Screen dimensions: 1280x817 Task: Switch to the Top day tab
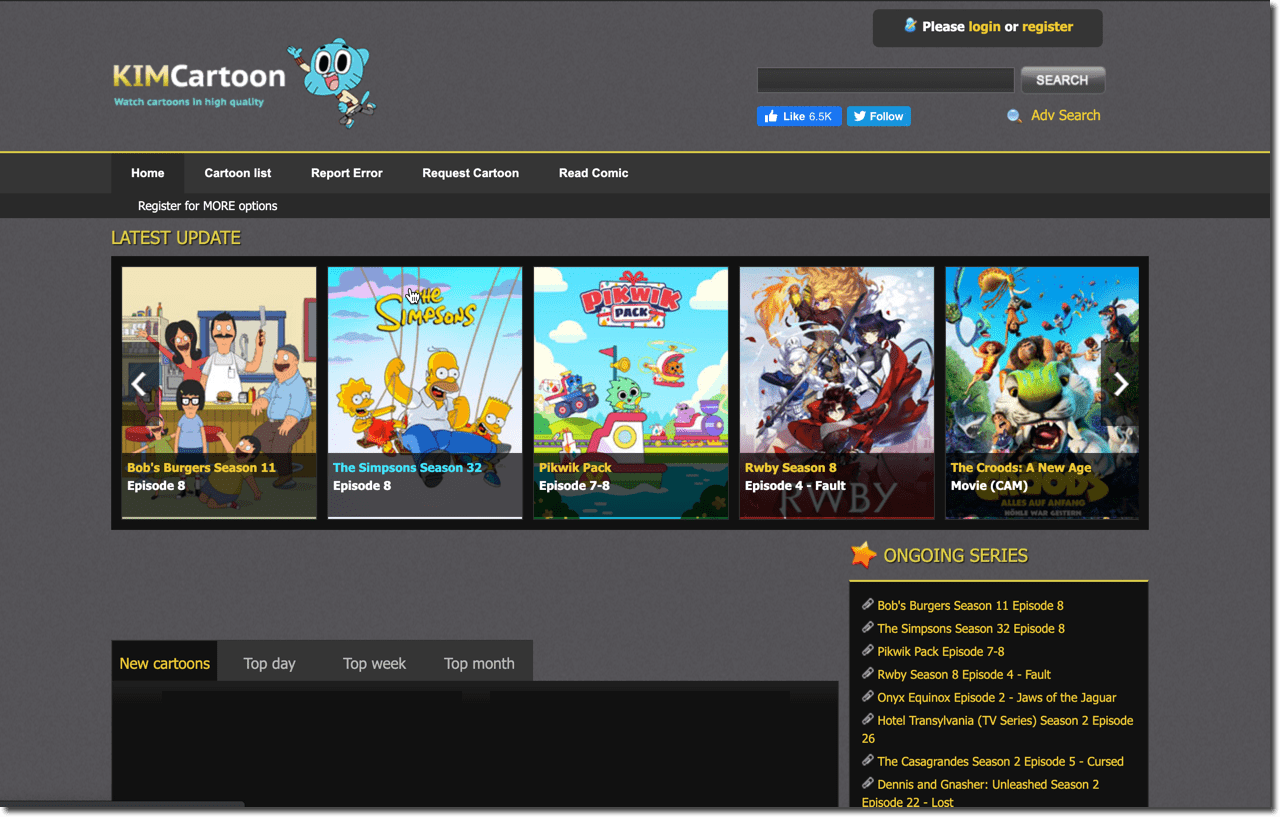(270, 663)
